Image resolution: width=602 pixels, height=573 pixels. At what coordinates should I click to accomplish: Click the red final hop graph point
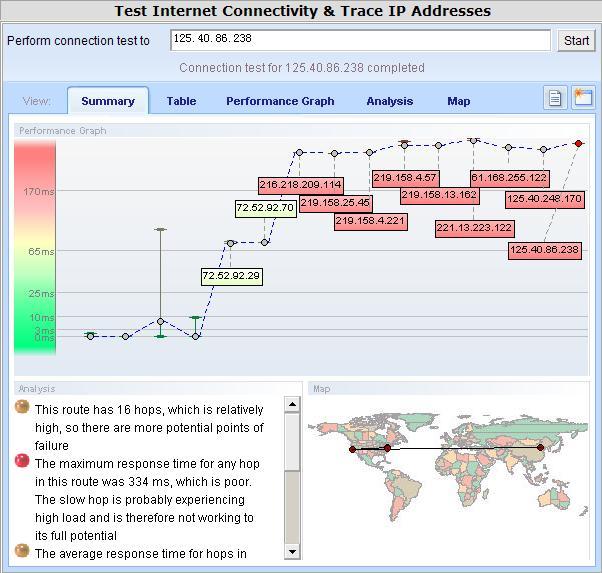[x=579, y=144]
